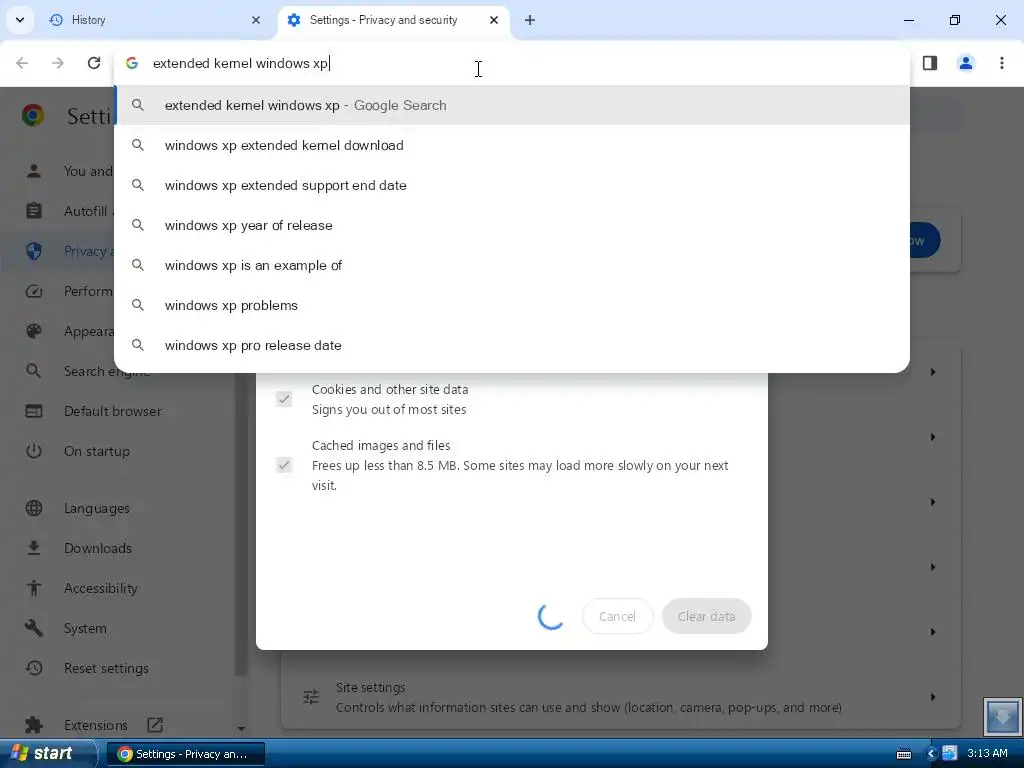Click the Default browser window icon

[x=34, y=411]
